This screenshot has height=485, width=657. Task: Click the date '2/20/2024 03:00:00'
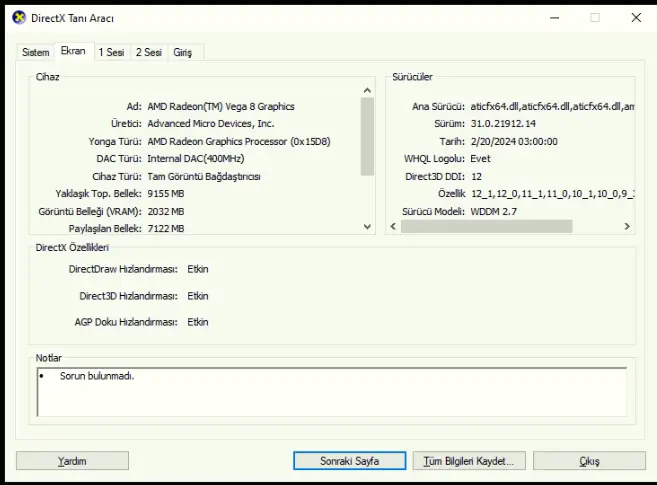tap(514, 142)
